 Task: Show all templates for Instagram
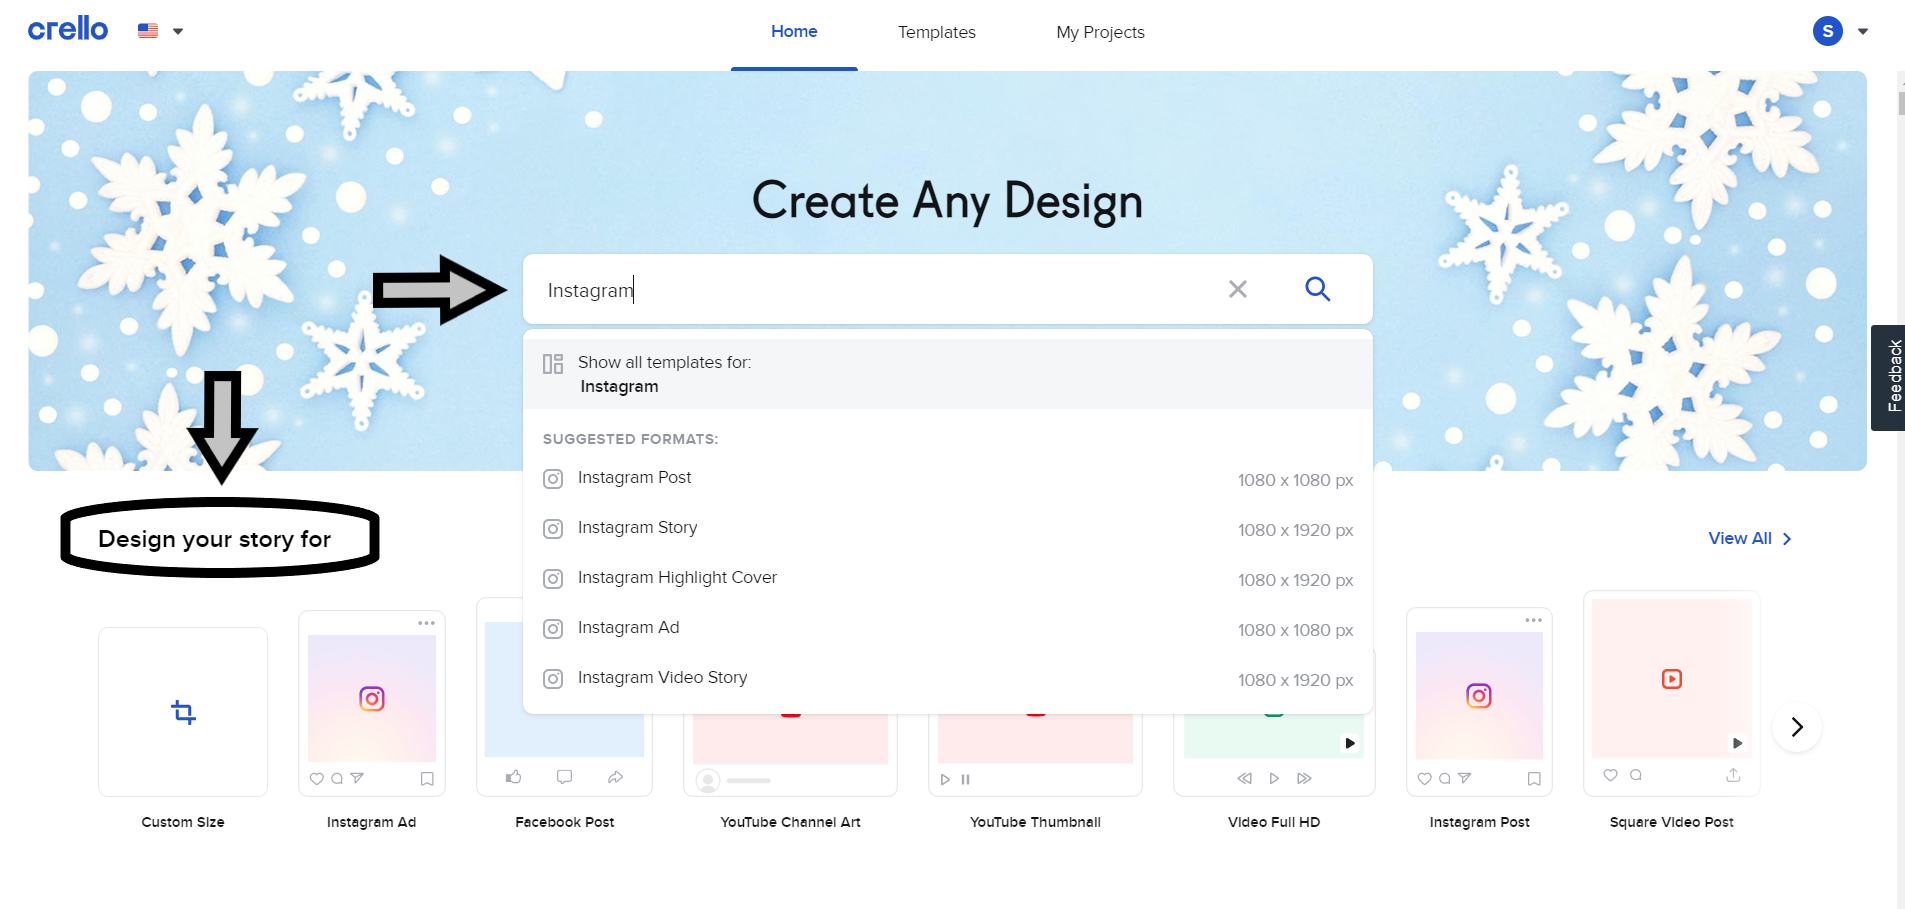click(948, 374)
